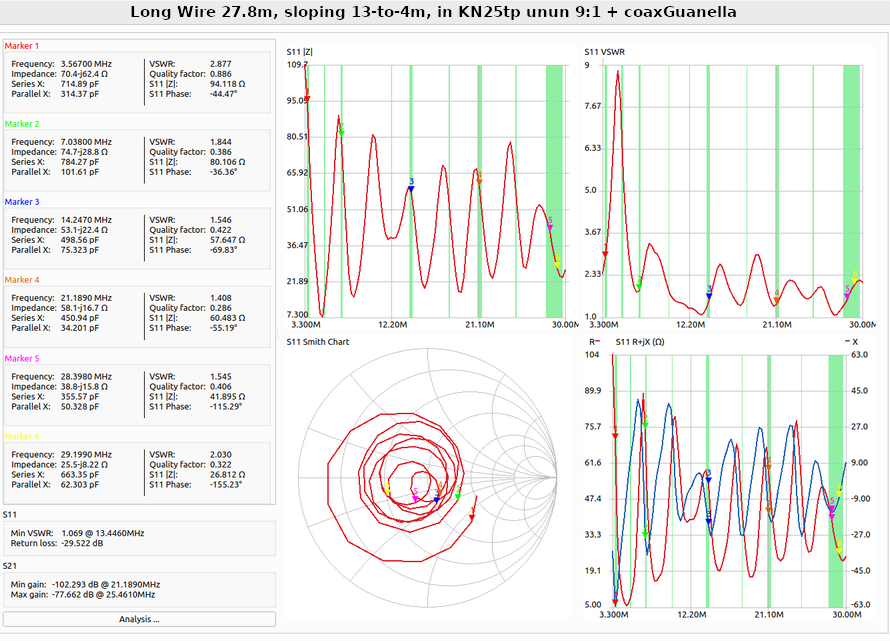This screenshot has height=641, width=890.
Task: Select green marker 2 on the S11 |Z| chart
Action: tap(342, 133)
